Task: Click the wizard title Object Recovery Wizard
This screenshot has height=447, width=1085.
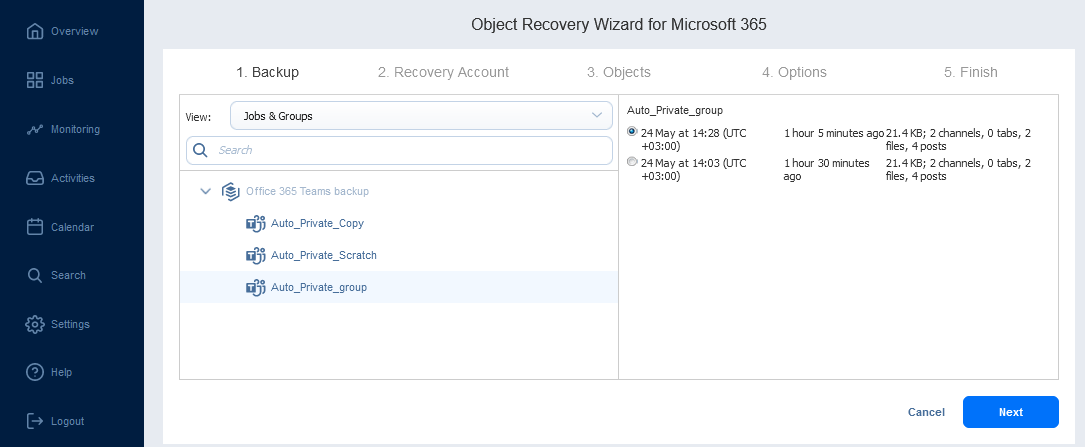Action: (619, 24)
